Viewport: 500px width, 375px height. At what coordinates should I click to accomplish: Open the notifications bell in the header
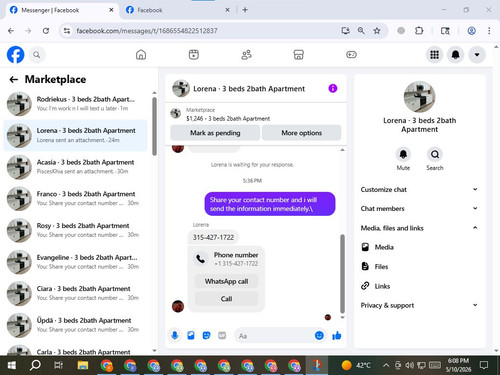click(x=456, y=55)
